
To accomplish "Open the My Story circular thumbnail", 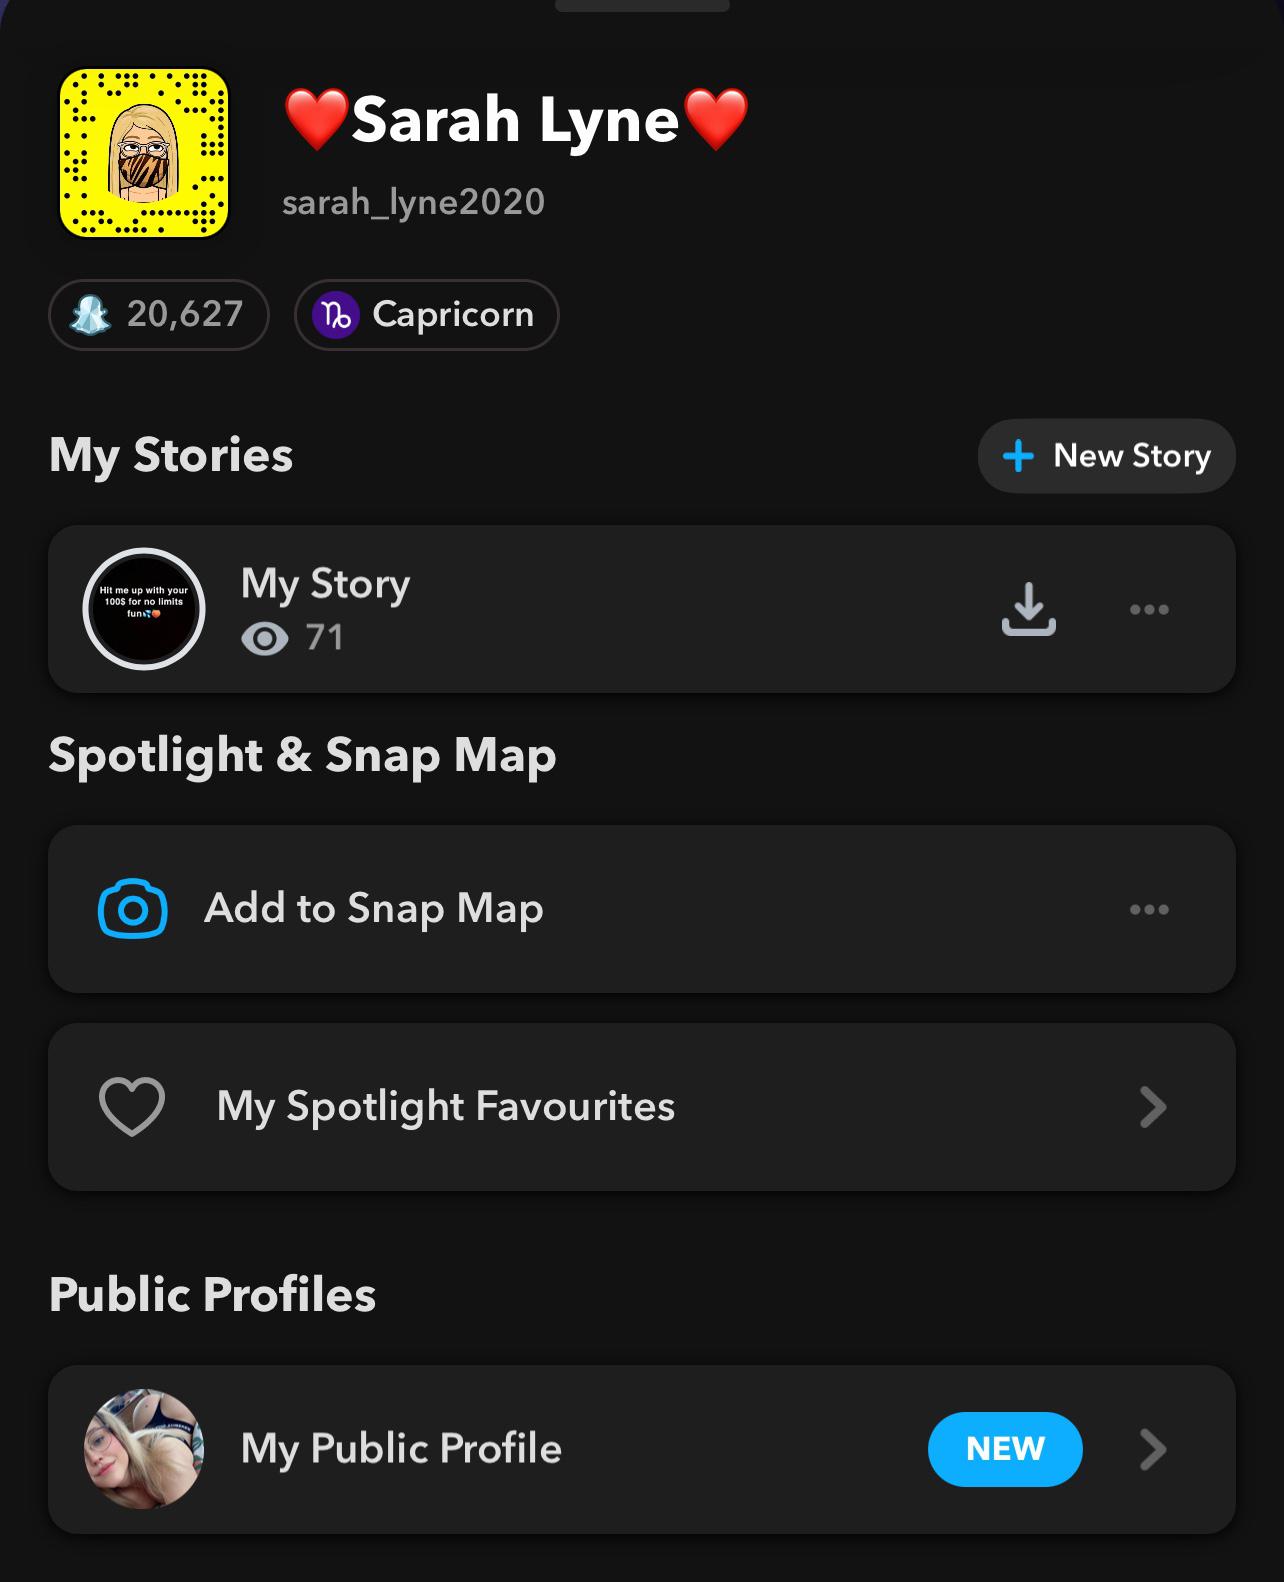I will coord(144,609).
